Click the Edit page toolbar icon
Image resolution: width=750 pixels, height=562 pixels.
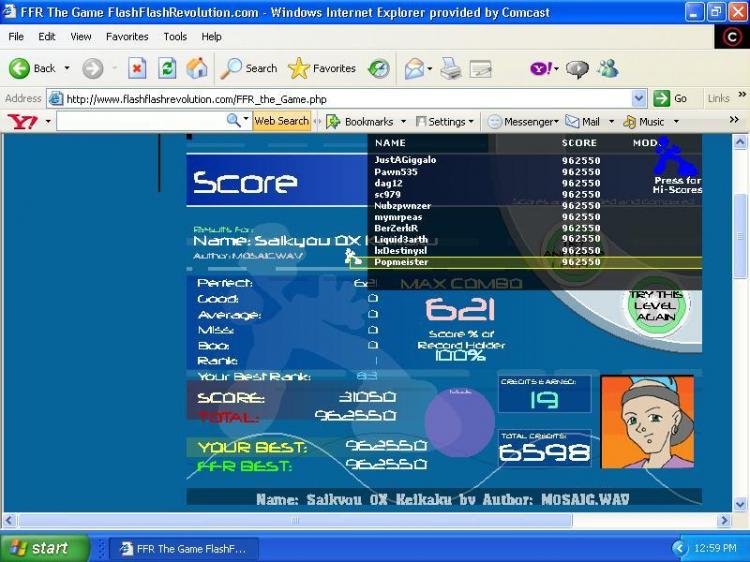point(481,69)
